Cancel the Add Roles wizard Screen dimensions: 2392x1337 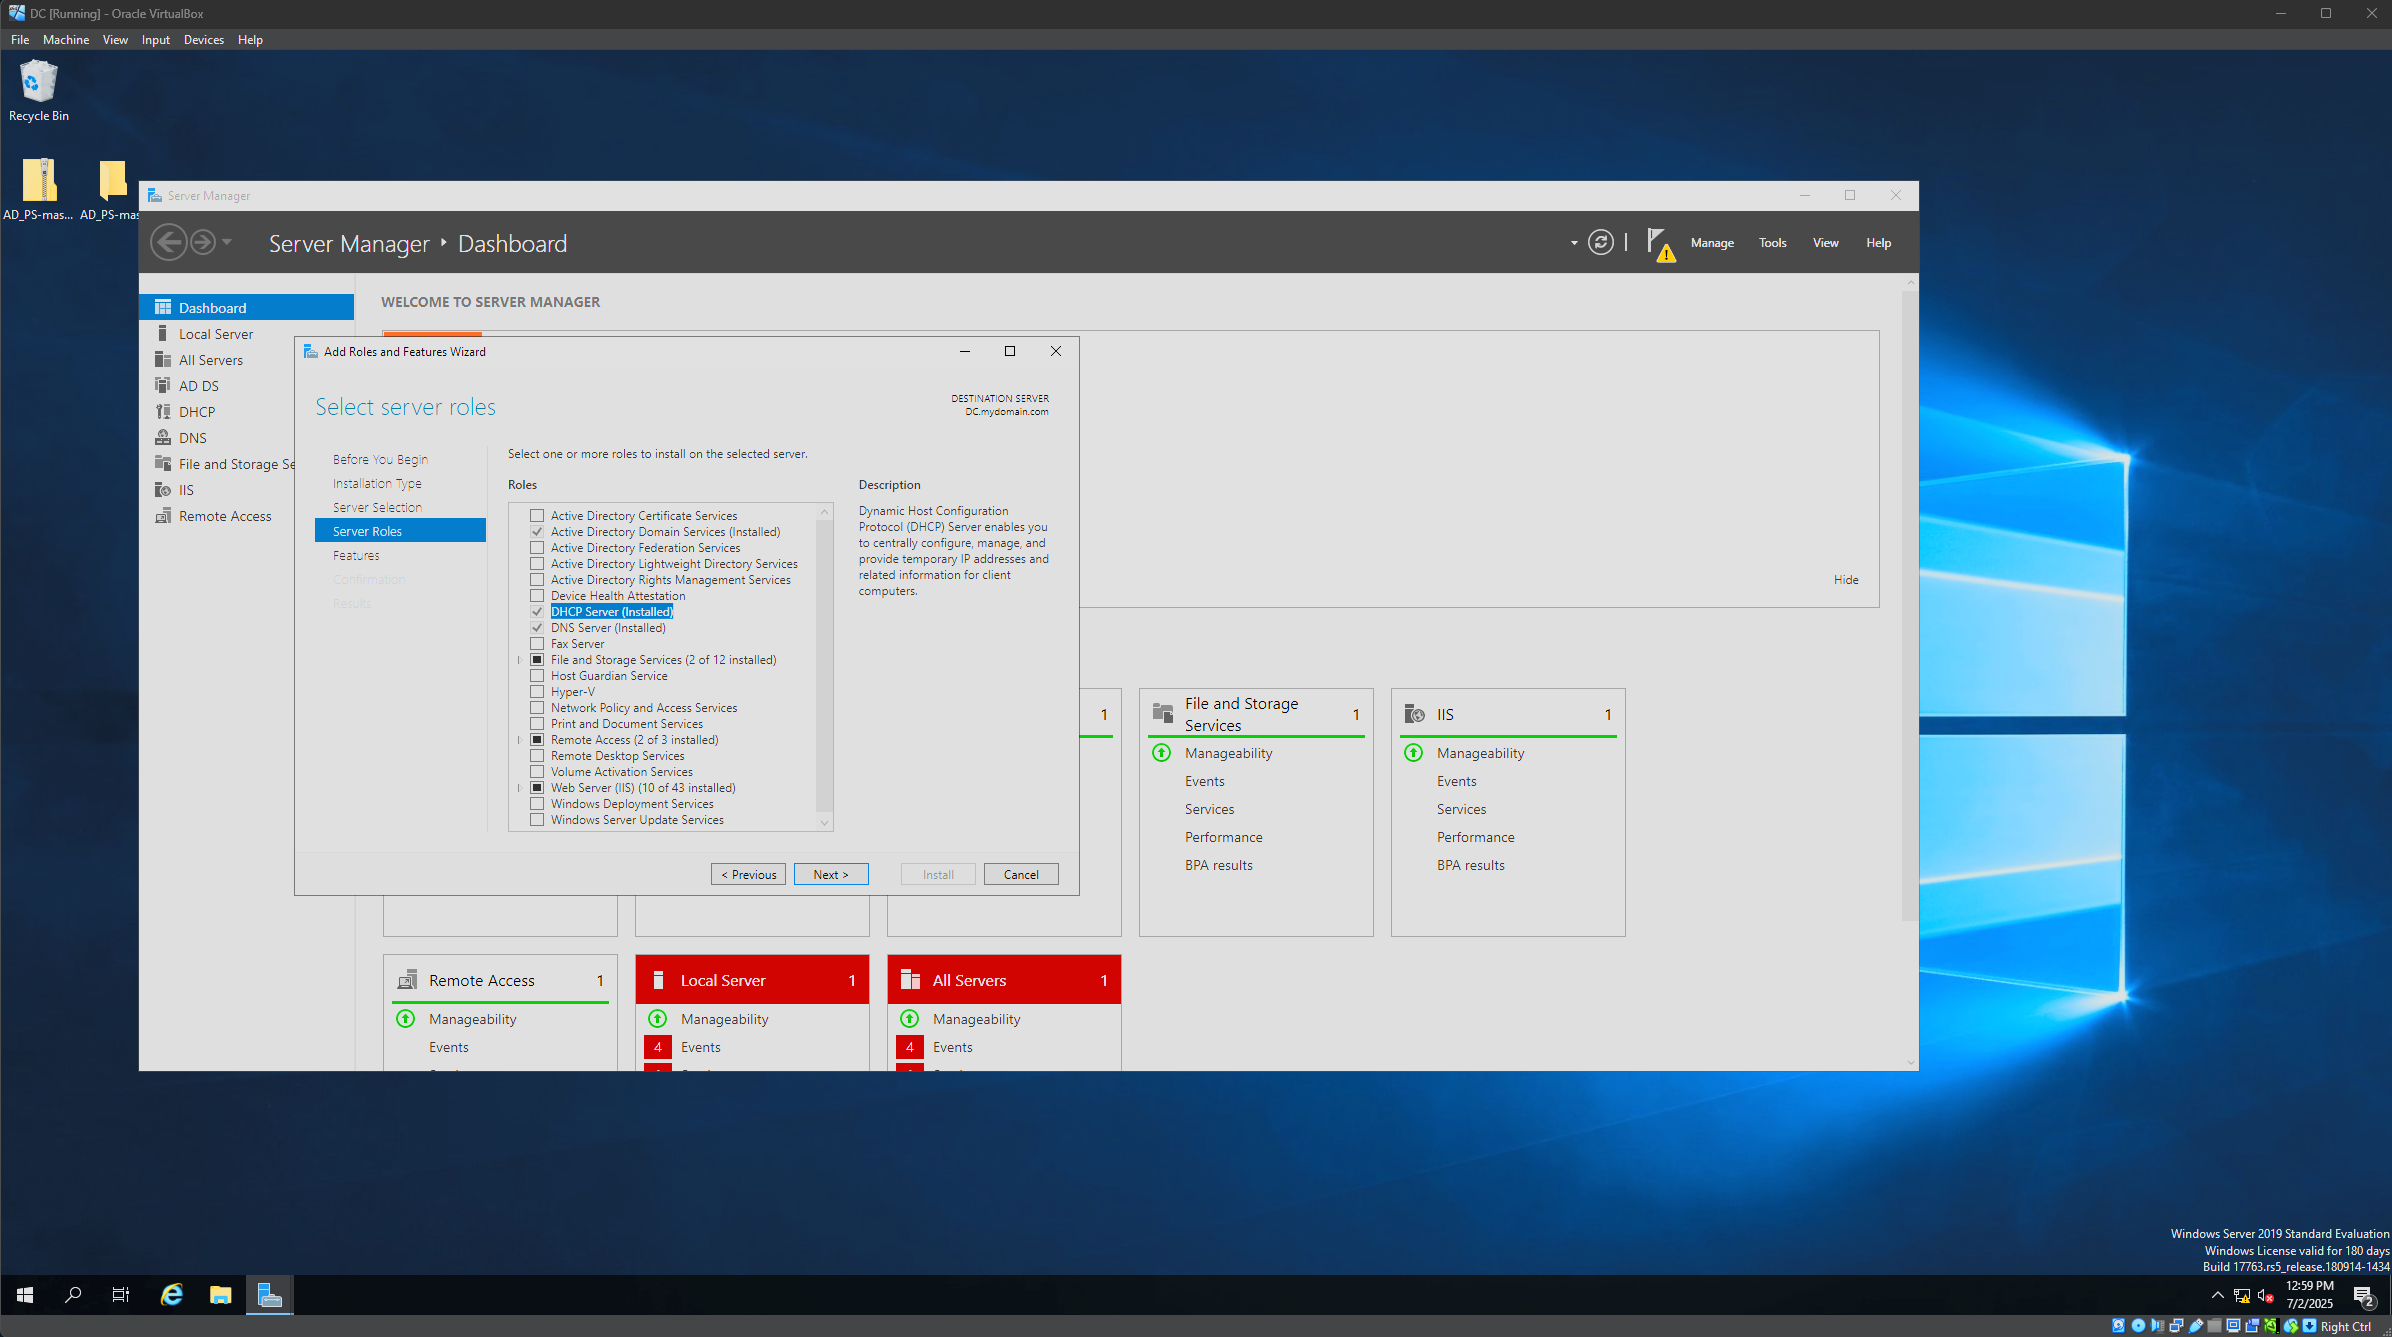(1021, 874)
